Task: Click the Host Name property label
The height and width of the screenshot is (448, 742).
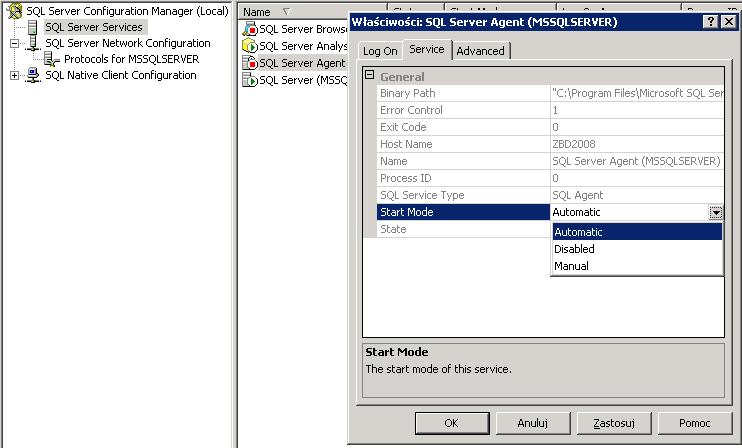Action: point(406,144)
